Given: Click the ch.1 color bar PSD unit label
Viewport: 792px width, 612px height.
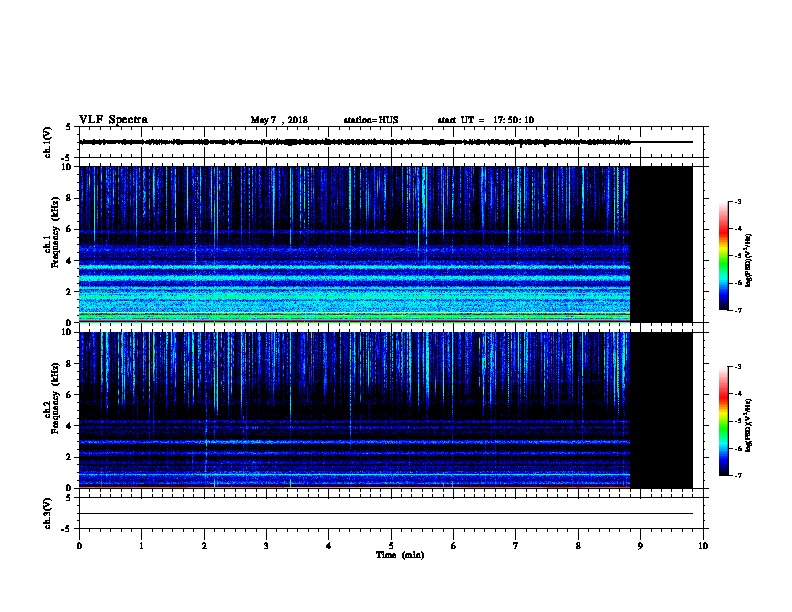Looking at the screenshot, I should 749,261.
